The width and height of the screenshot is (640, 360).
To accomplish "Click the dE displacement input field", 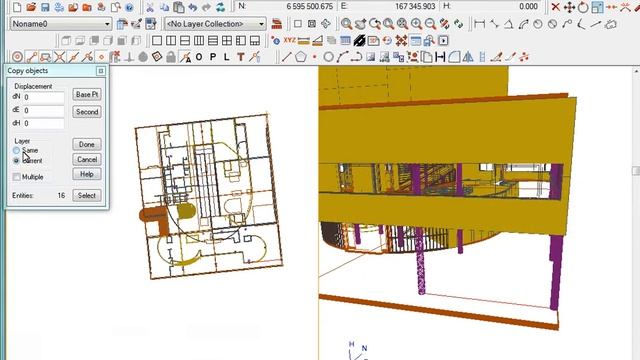I will [x=43, y=111].
